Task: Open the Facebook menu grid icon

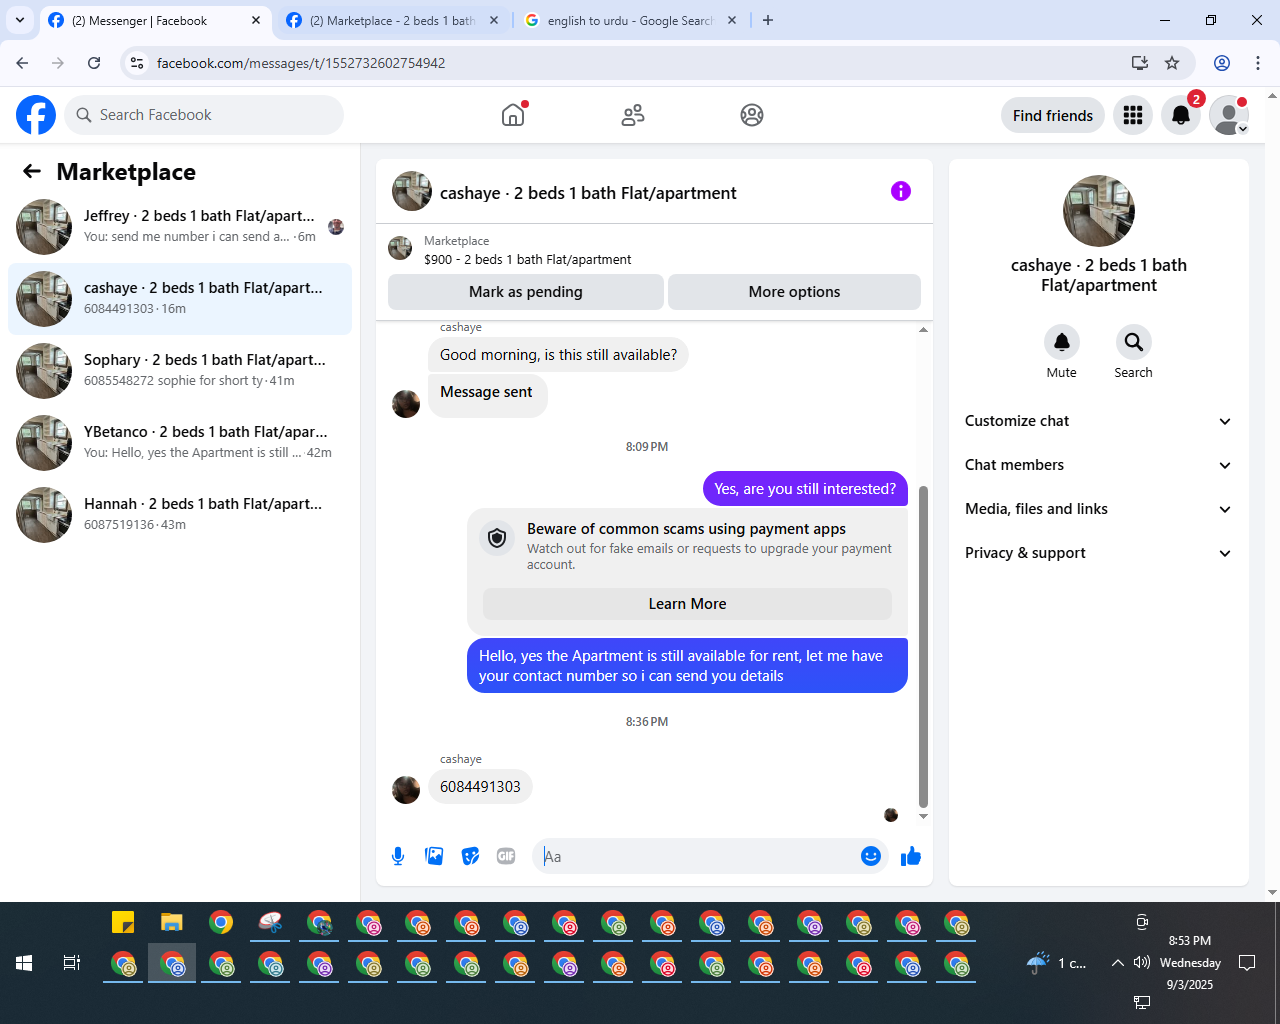Action: point(1133,115)
